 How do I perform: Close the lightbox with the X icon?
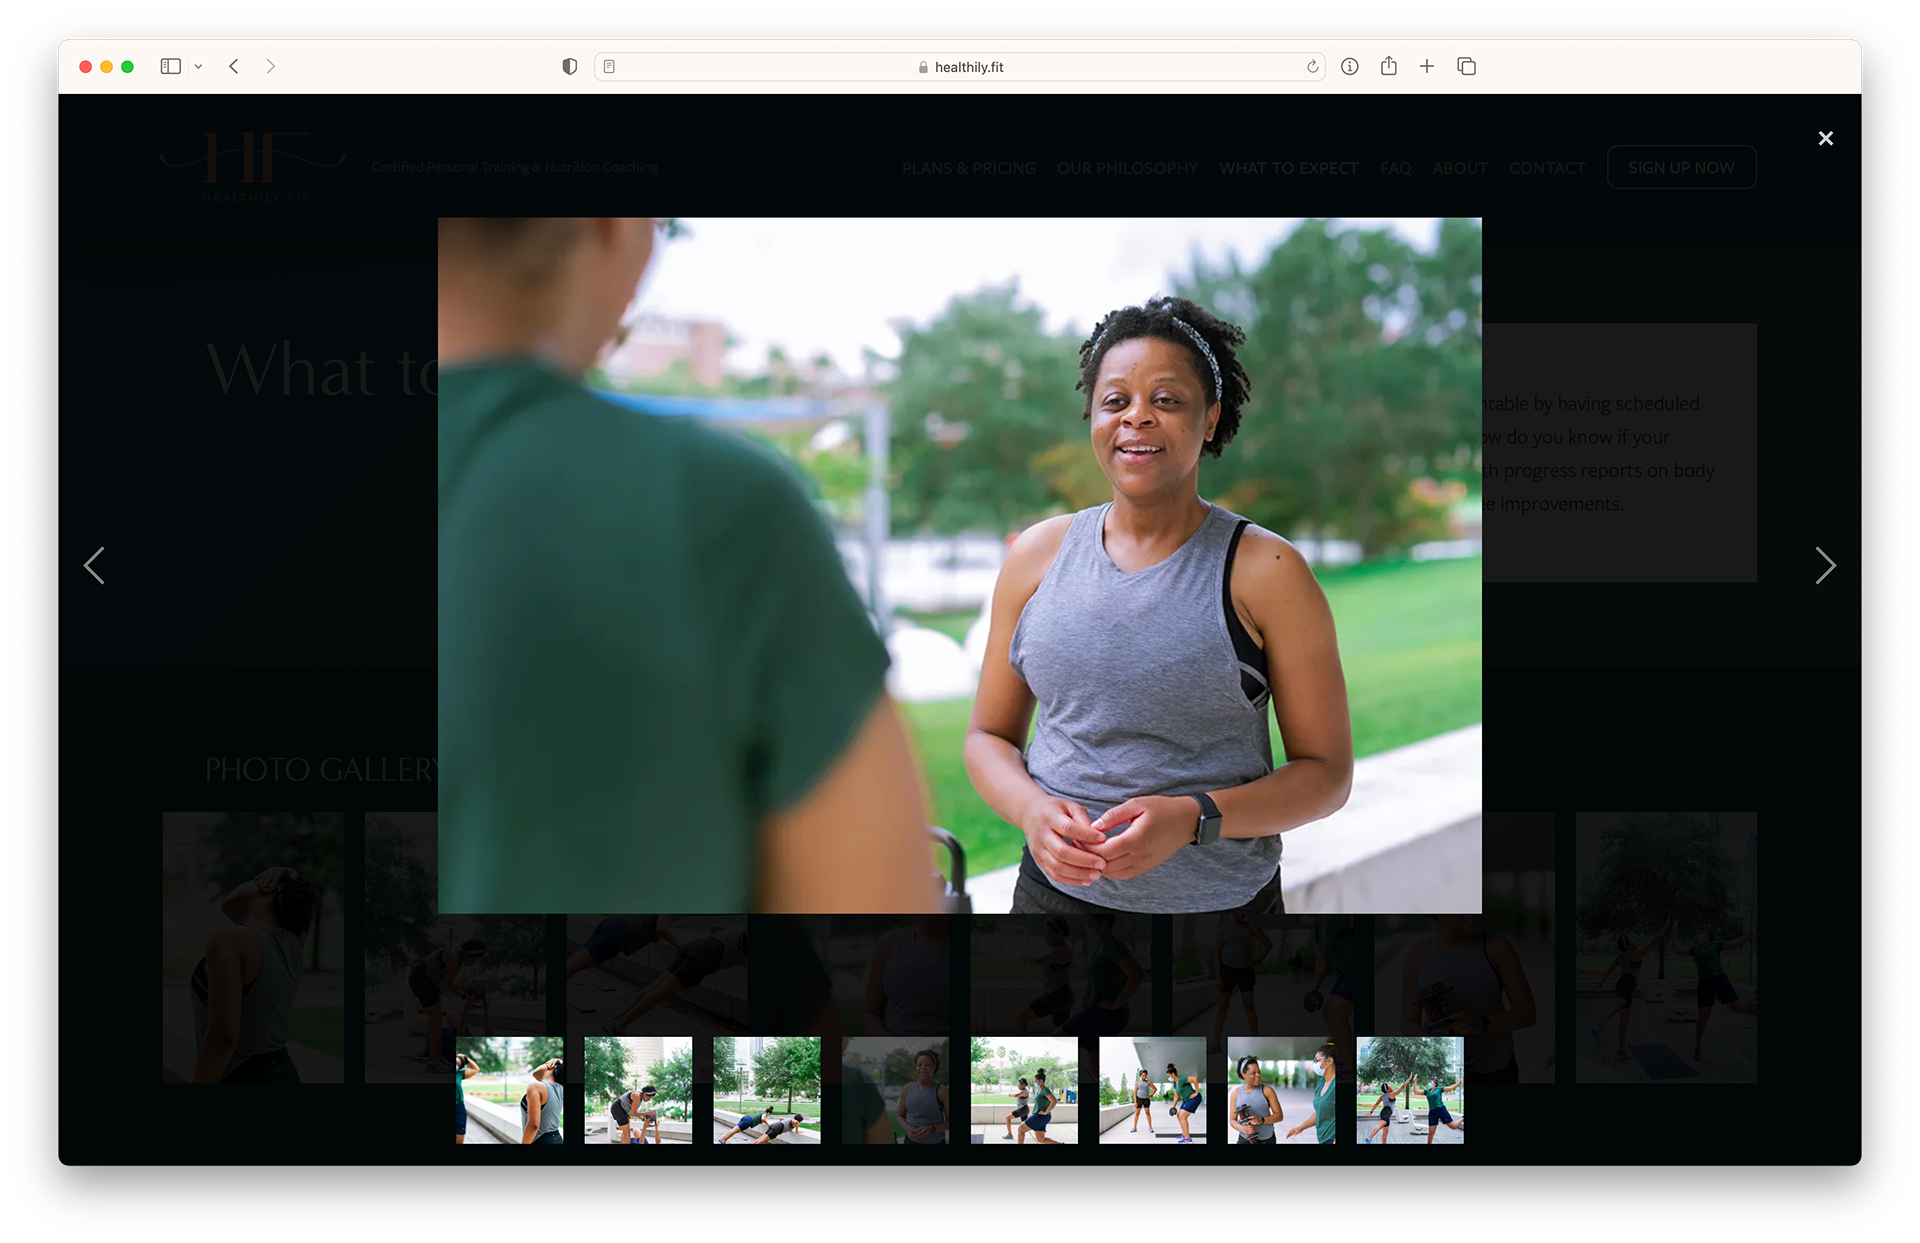(1825, 139)
